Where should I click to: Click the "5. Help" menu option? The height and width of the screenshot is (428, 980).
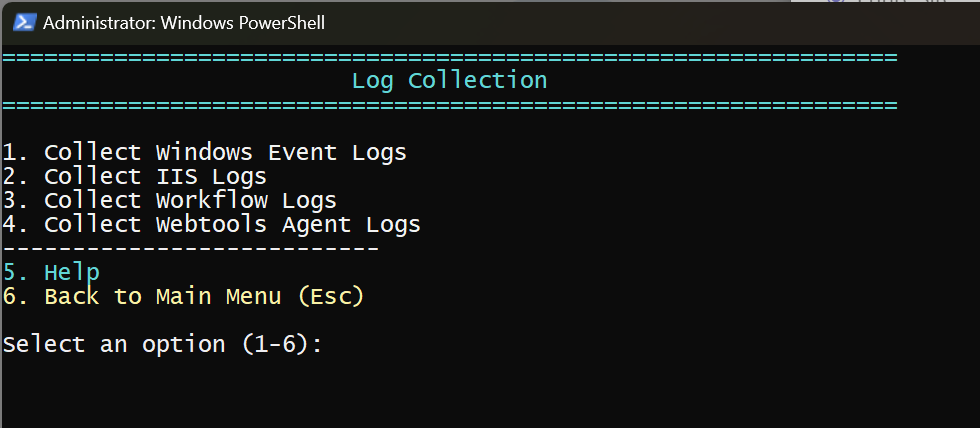[51, 272]
